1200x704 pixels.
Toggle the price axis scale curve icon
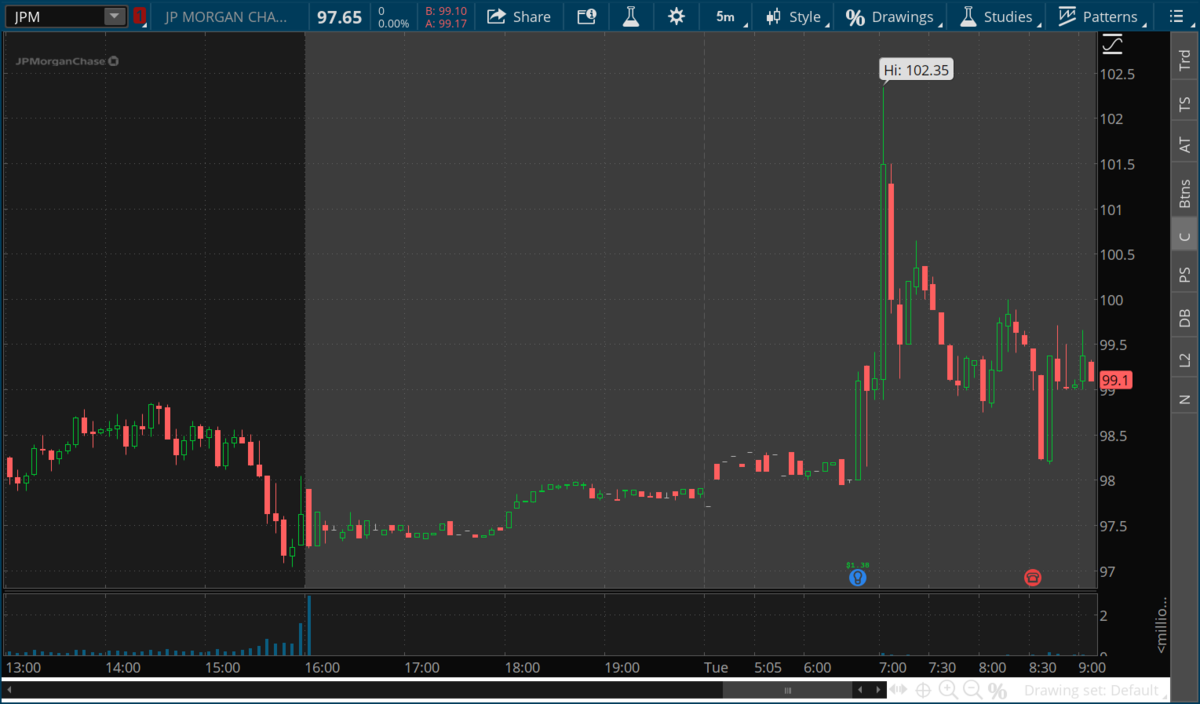click(1112, 45)
